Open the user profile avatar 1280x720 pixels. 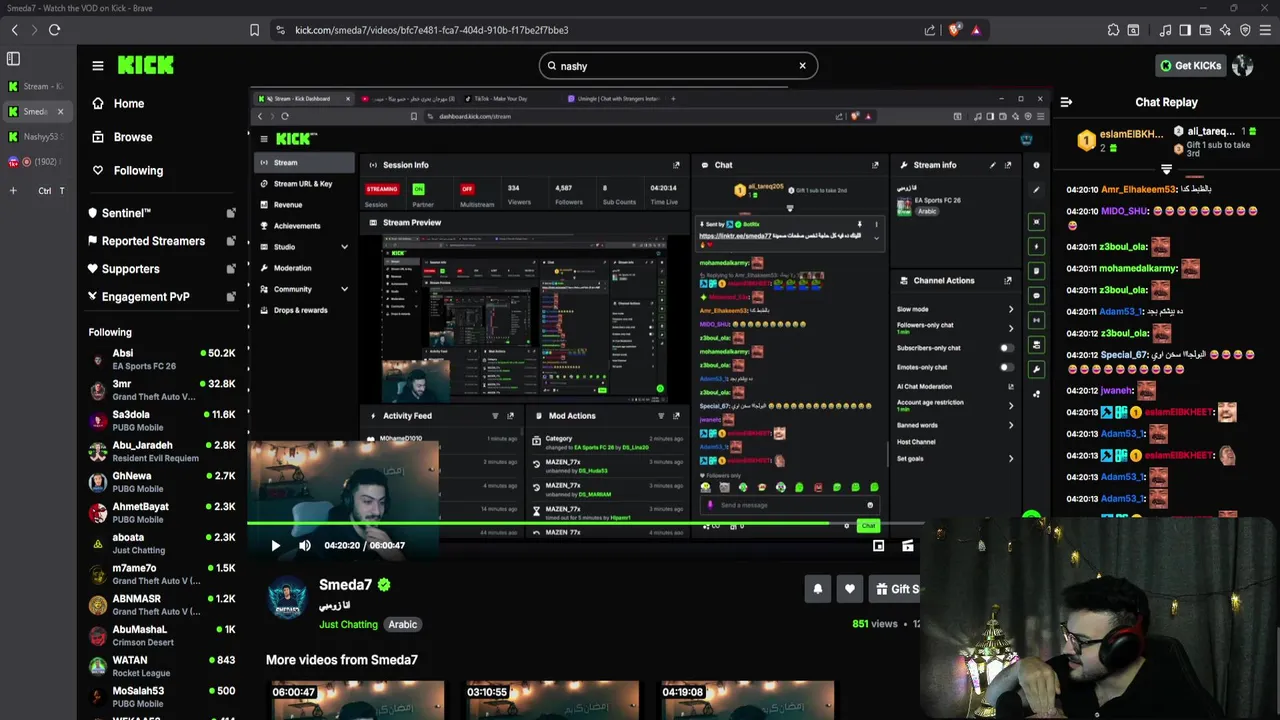[x=1243, y=66]
